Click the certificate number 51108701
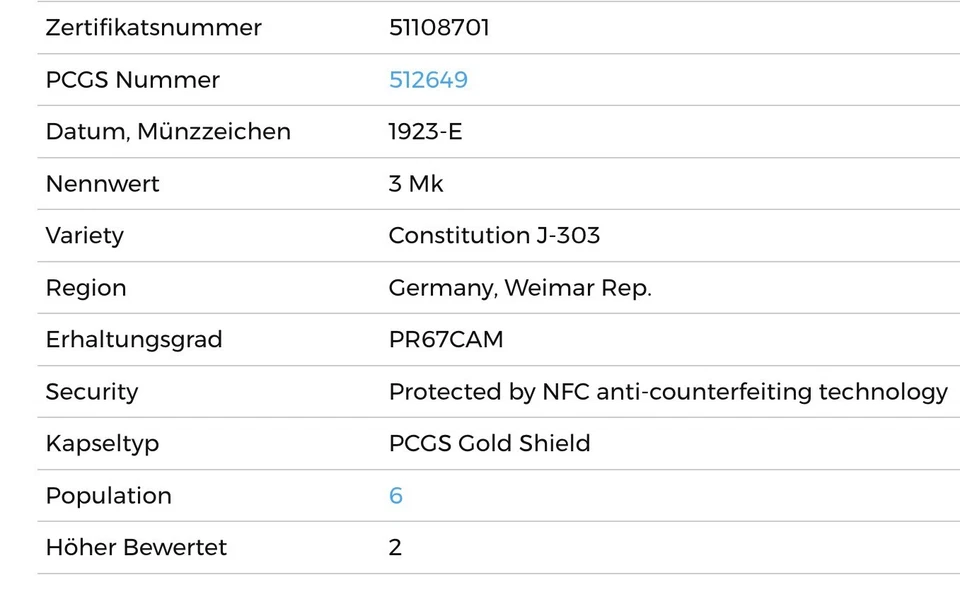Image resolution: width=960 pixels, height=604 pixels. click(x=439, y=28)
